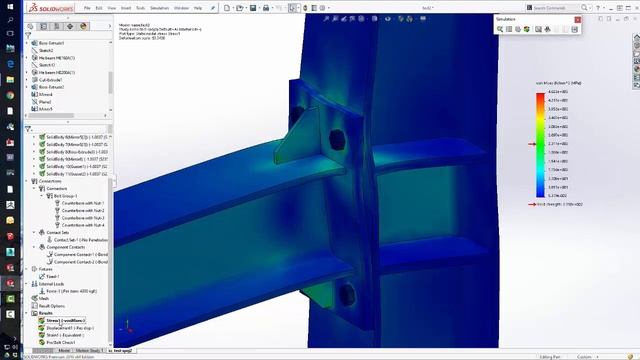Collapse the Connectors node

tap(35, 188)
